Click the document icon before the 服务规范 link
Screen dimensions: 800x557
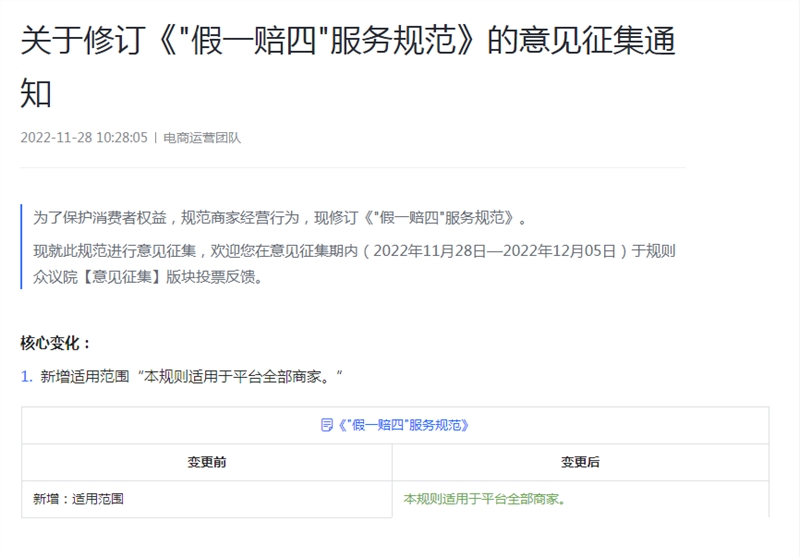pos(327,425)
